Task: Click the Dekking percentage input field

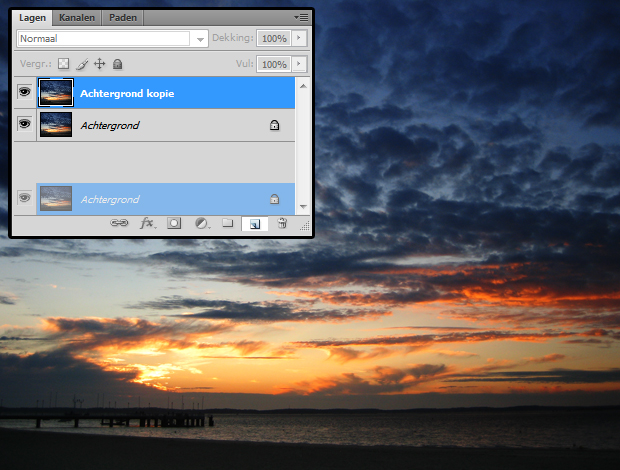Action: [273, 39]
